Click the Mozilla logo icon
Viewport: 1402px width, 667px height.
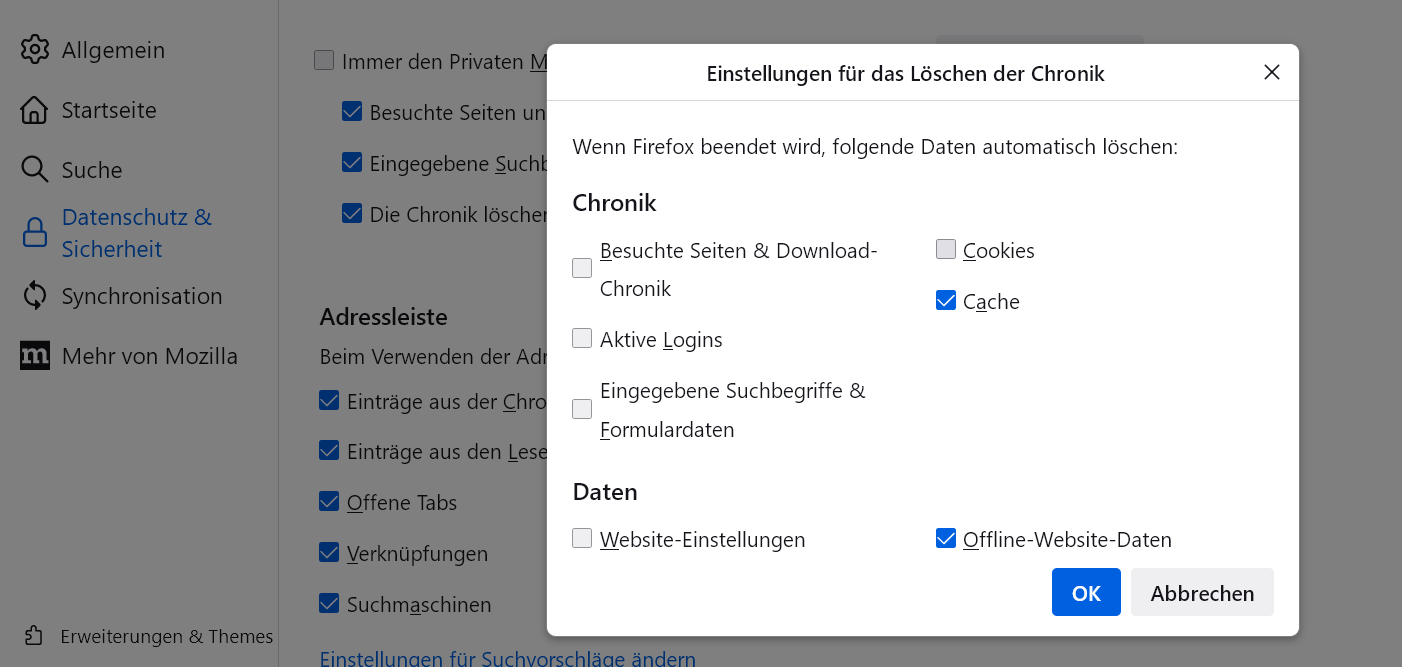click(35, 356)
